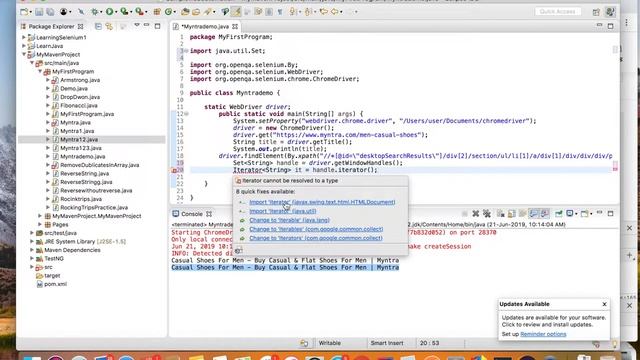Click the Previous Annotation icon
Screen dimensions: 640x360
click(x=308, y=12)
